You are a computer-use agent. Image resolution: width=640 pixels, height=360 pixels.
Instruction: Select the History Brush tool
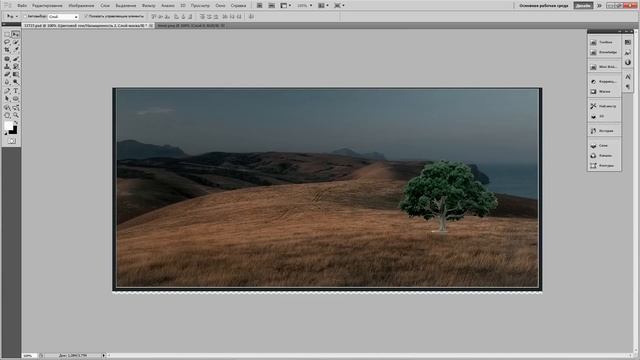[x=16, y=67]
